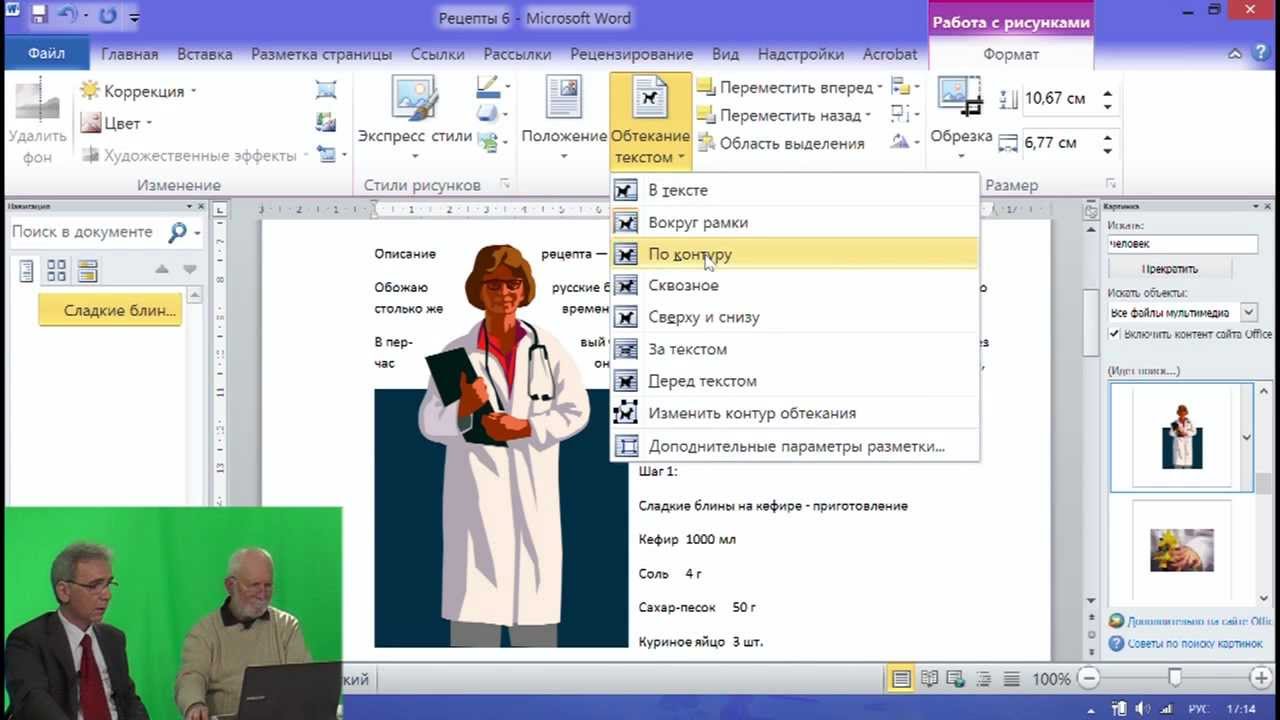
Task: Switch to the Формат tab
Action: click(1011, 54)
